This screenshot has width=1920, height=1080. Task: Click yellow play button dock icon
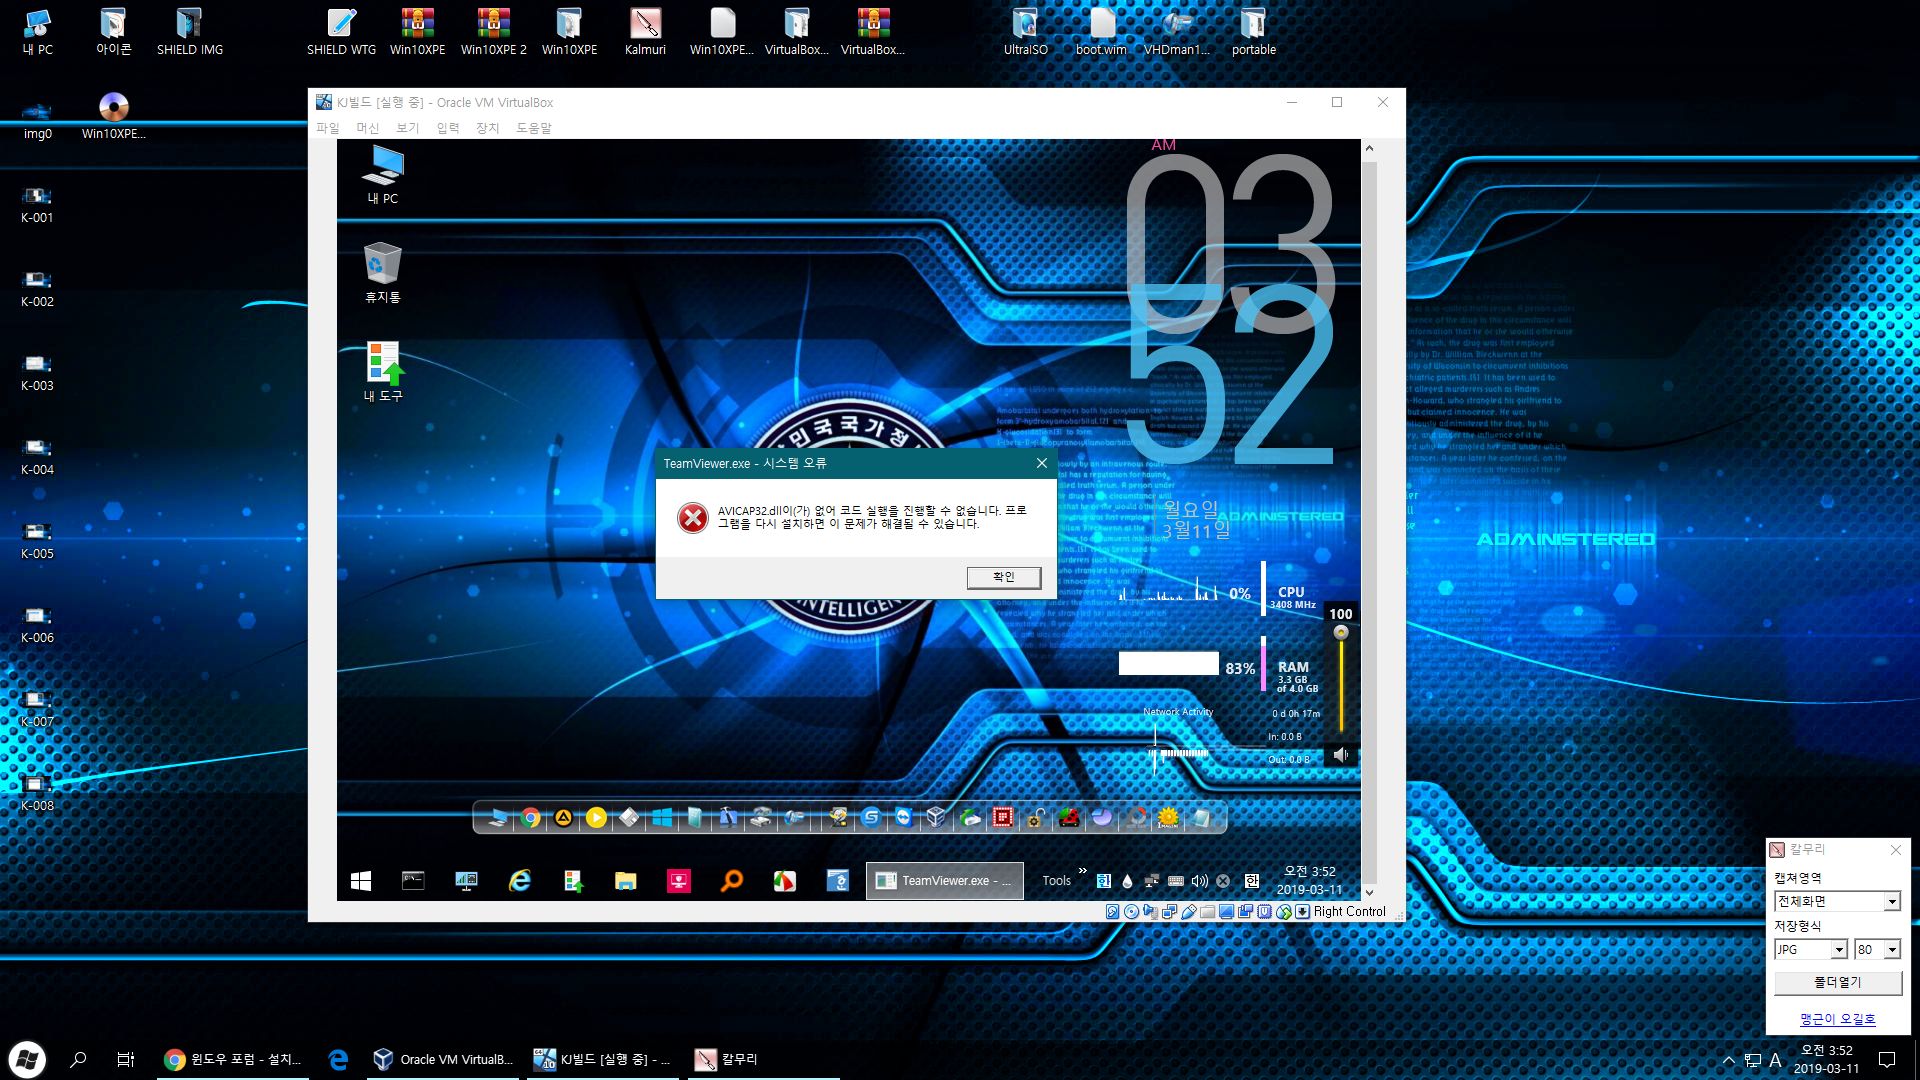coord(596,818)
